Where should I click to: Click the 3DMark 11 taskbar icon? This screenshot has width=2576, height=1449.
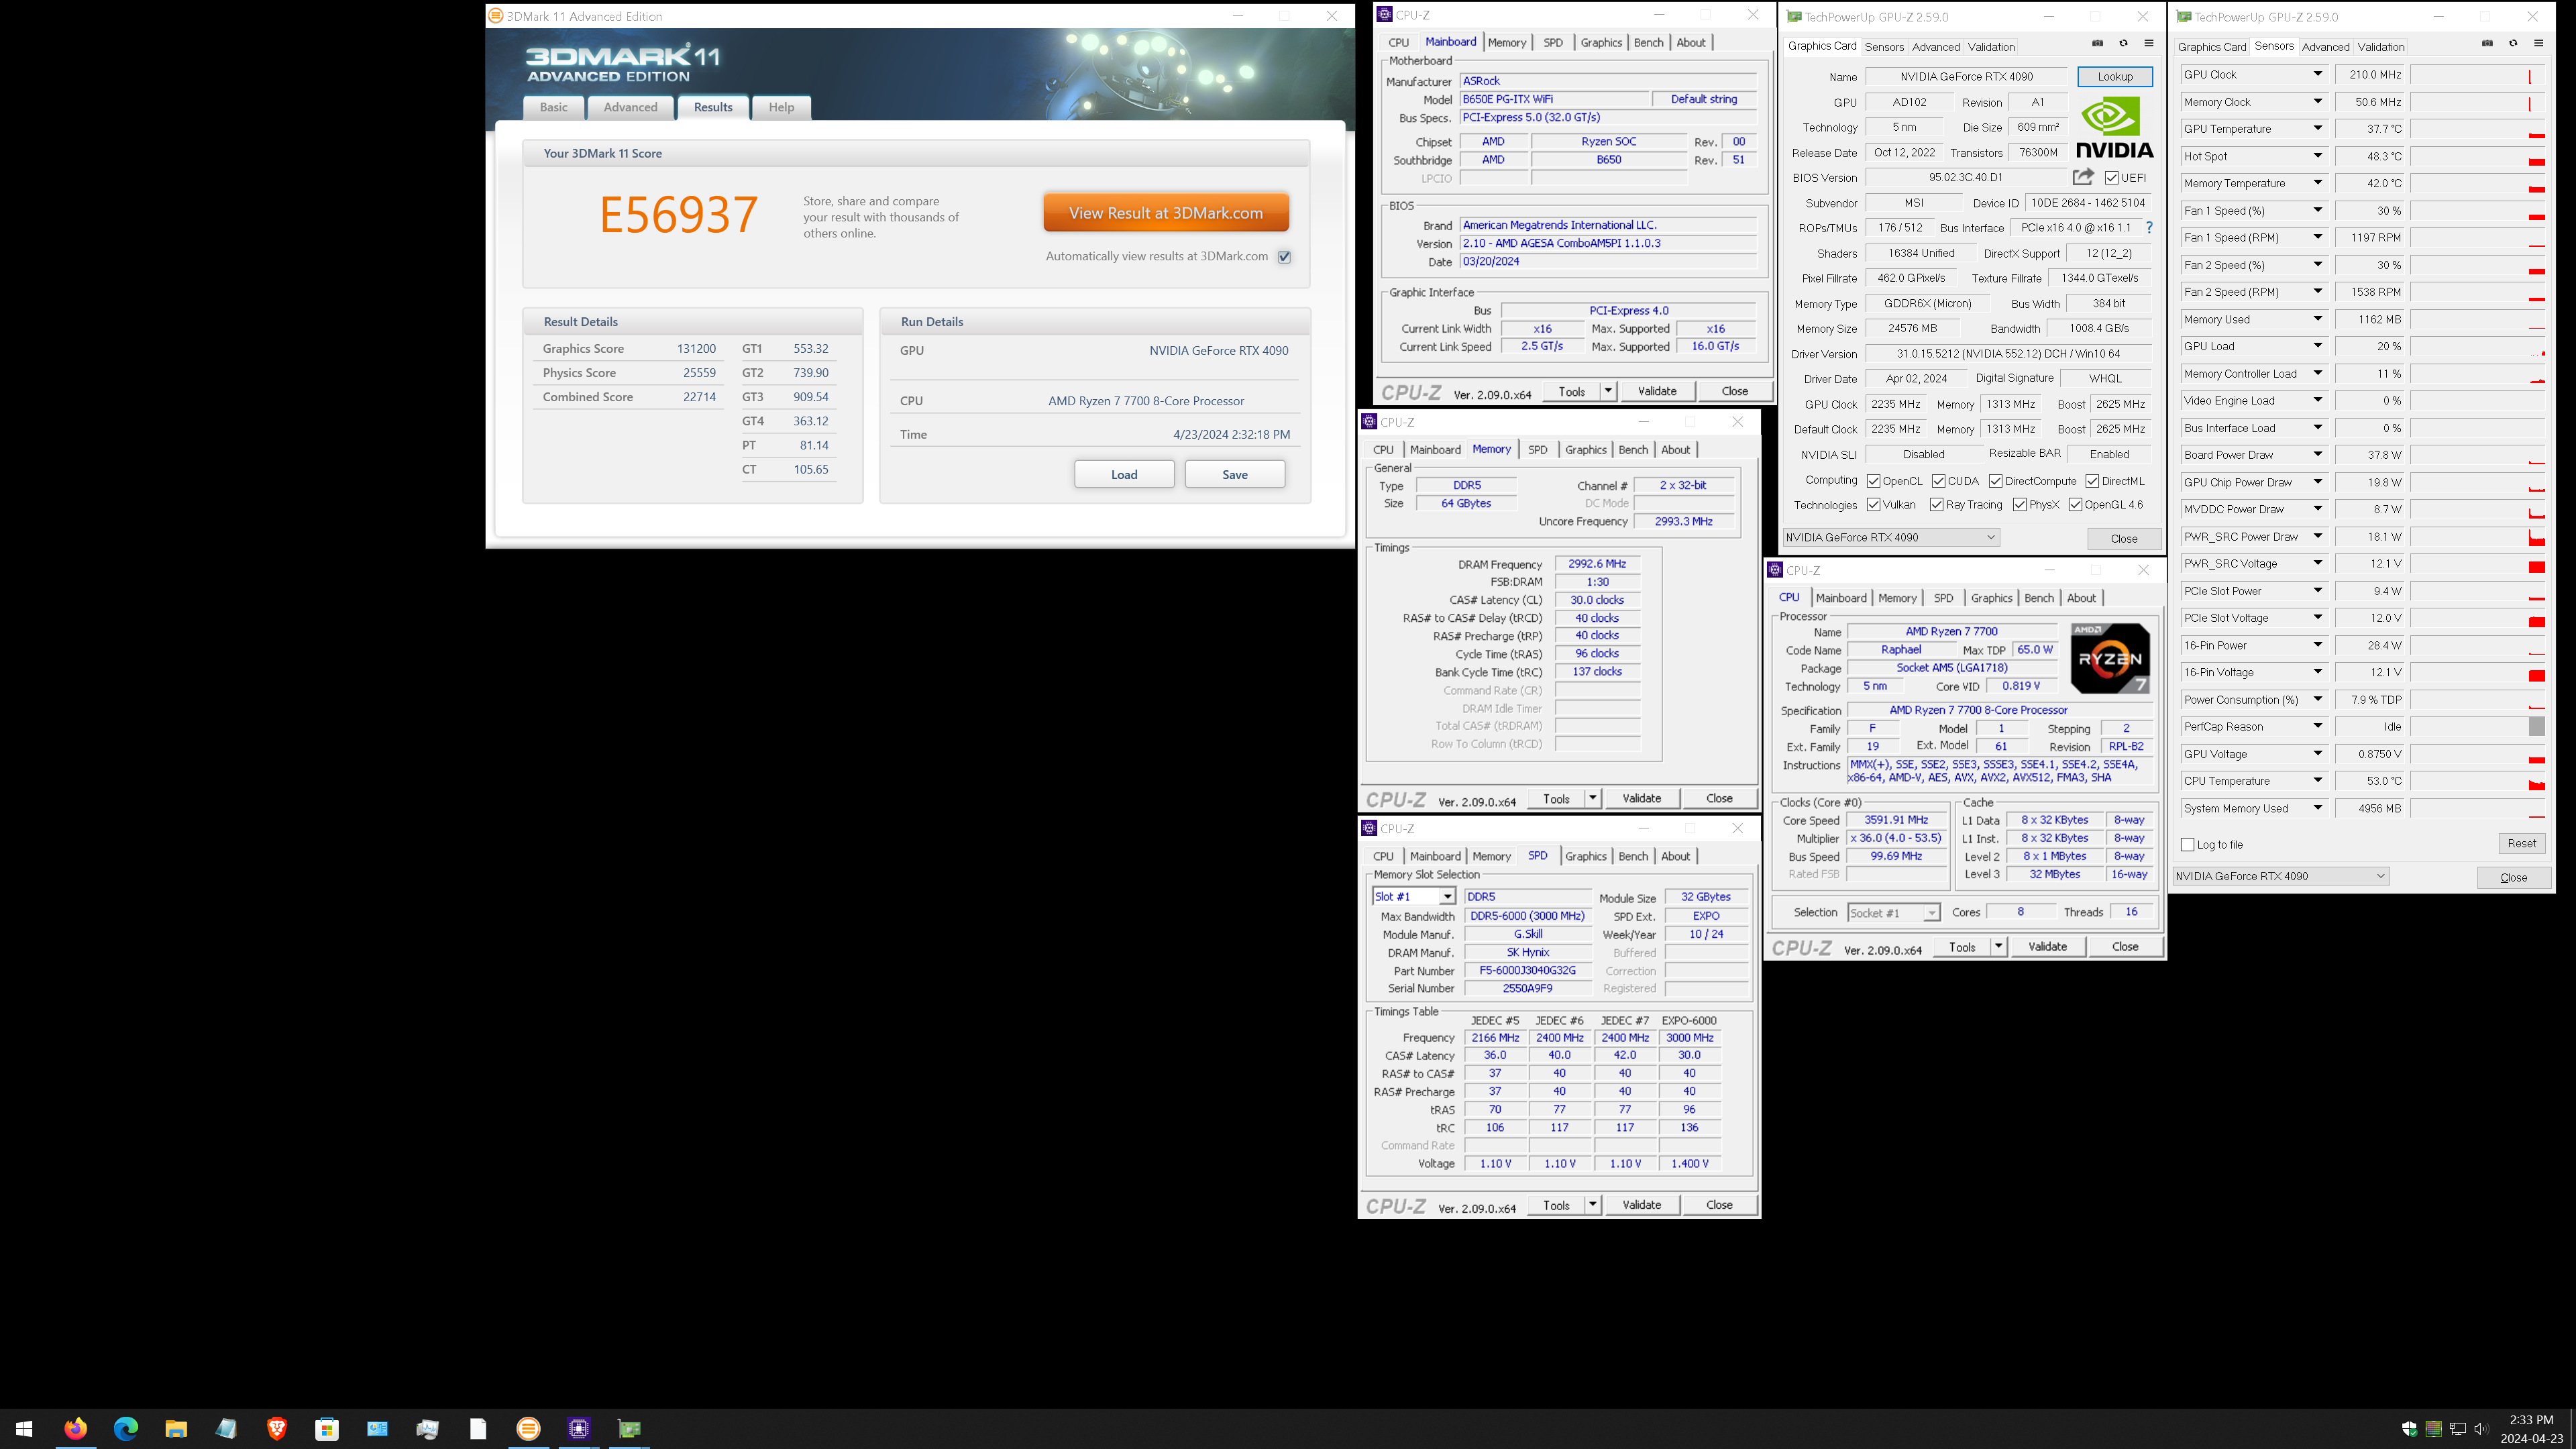point(528,1428)
